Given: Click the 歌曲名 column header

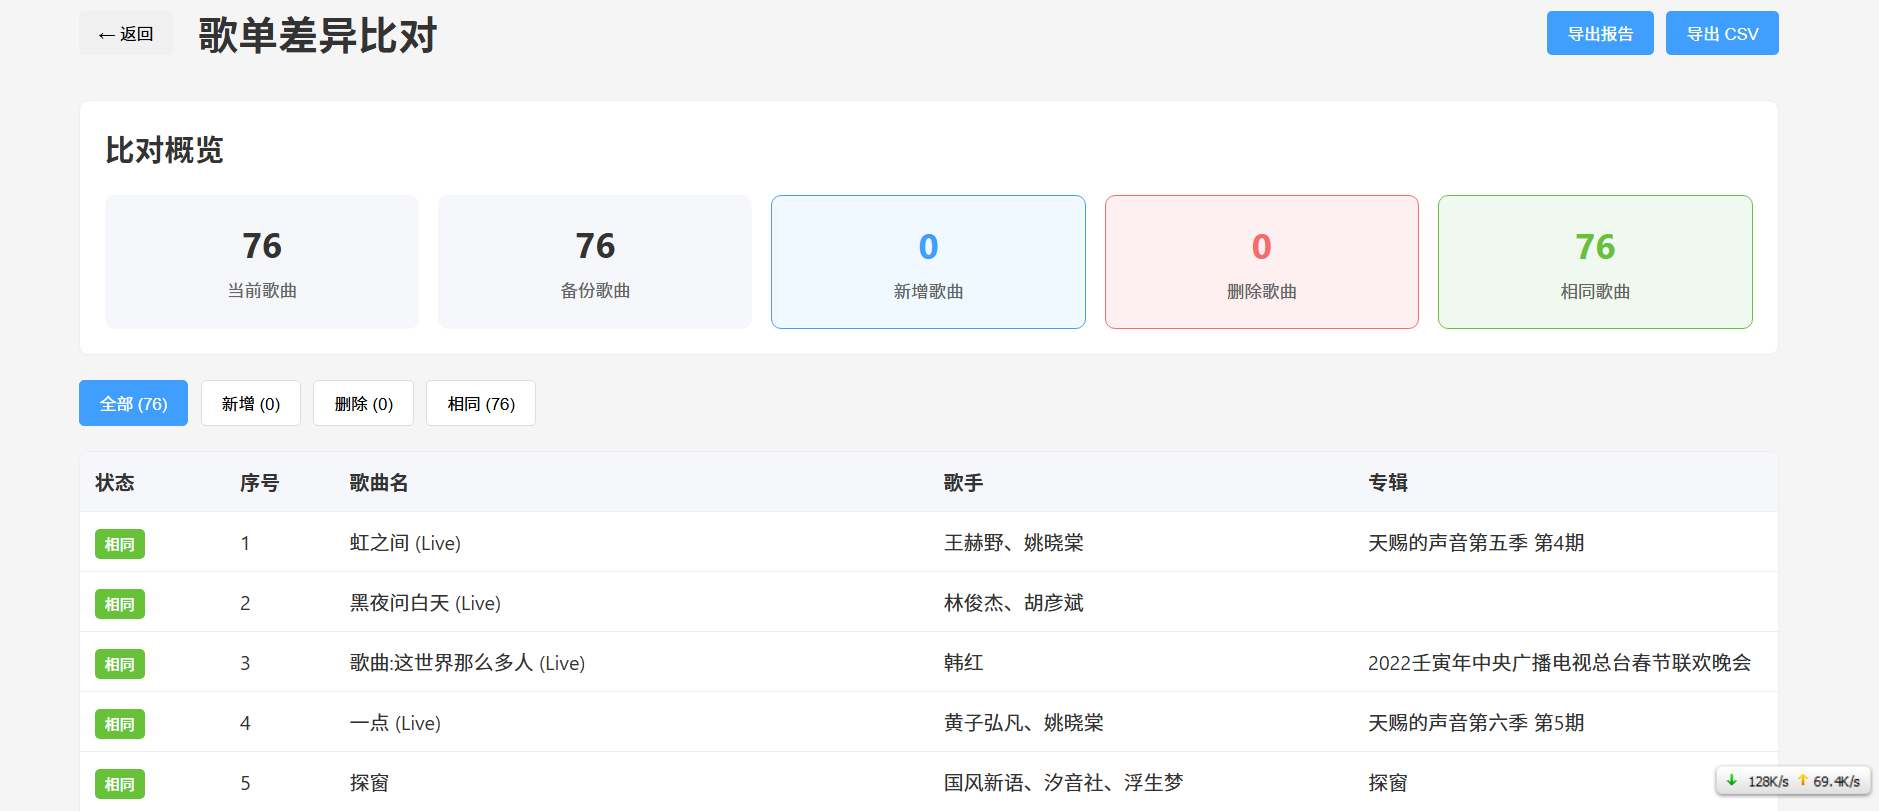Looking at the screenshot, I should tap(379, 483).
